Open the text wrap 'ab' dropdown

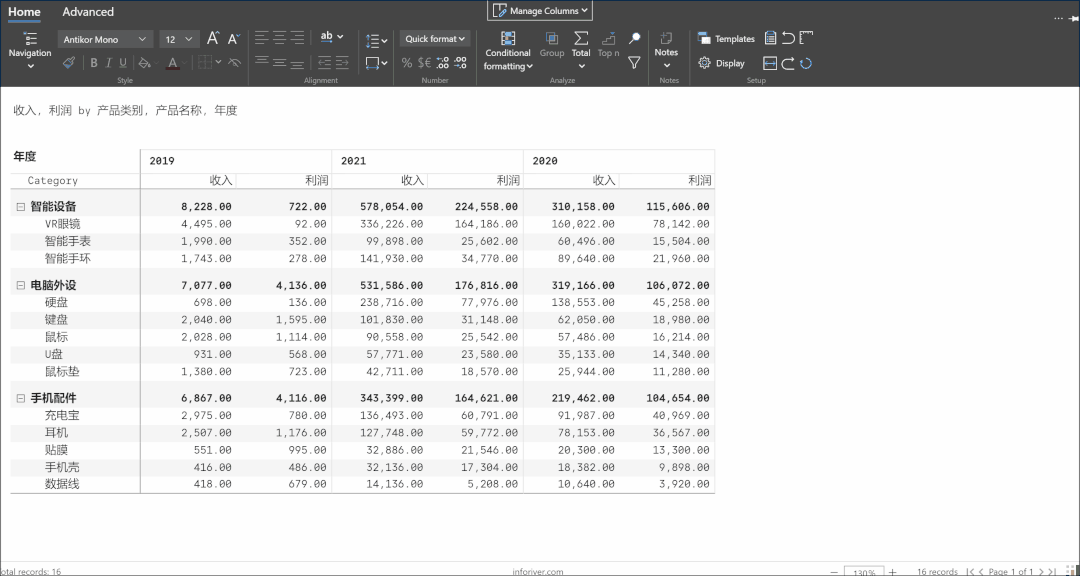click(332, 37)
